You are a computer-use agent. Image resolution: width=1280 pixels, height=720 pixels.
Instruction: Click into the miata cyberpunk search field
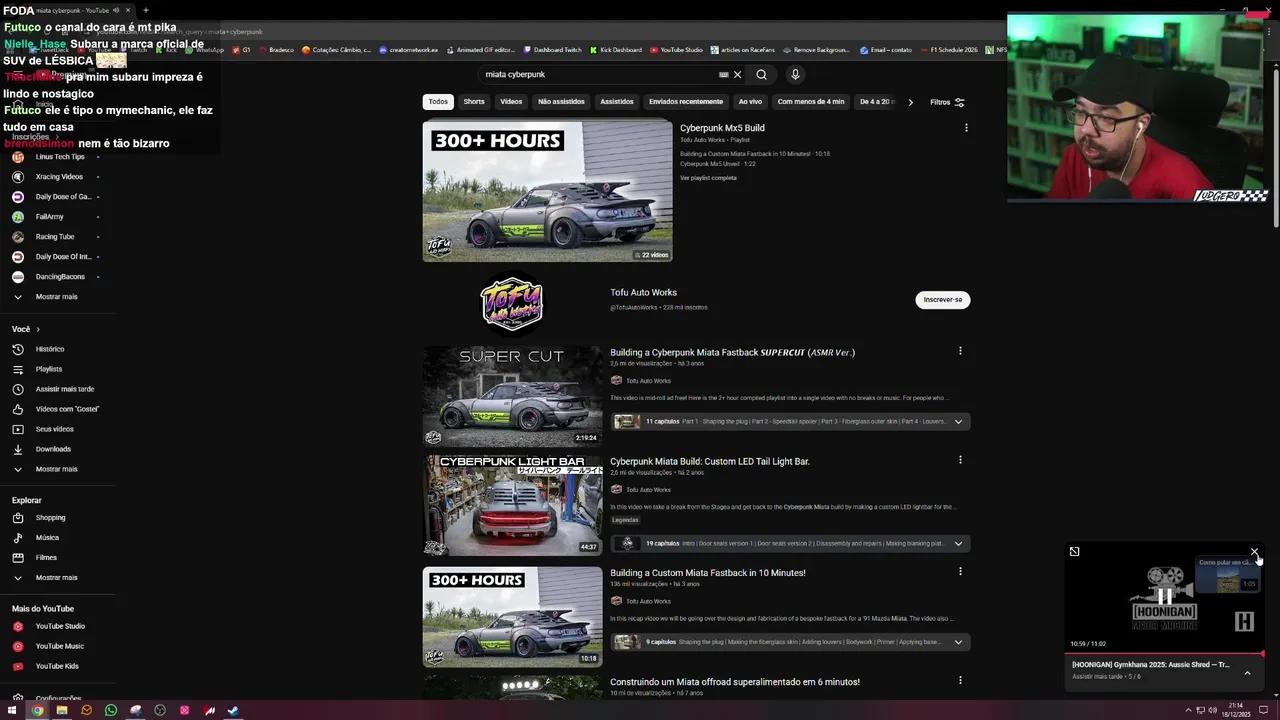(598, 74)
